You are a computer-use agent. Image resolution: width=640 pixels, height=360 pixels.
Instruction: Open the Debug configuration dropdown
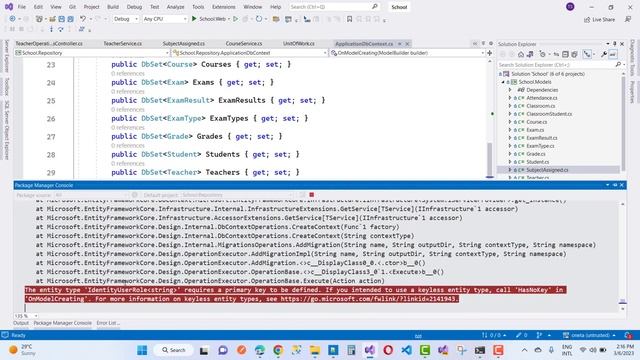click(125, 19)
